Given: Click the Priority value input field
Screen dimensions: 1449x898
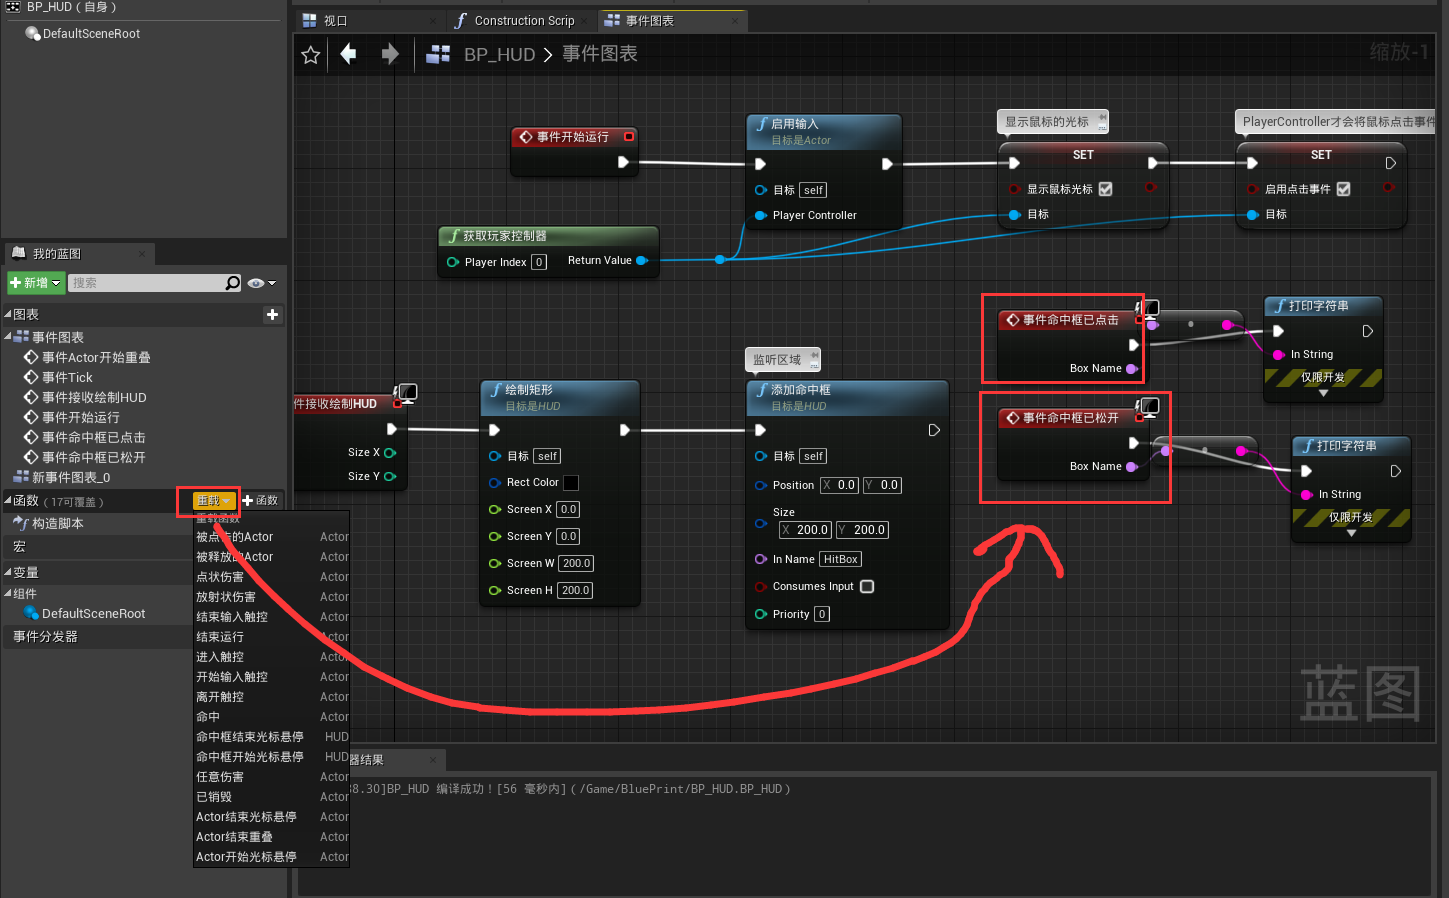Looking at the screenshot, I should [822, 614].
